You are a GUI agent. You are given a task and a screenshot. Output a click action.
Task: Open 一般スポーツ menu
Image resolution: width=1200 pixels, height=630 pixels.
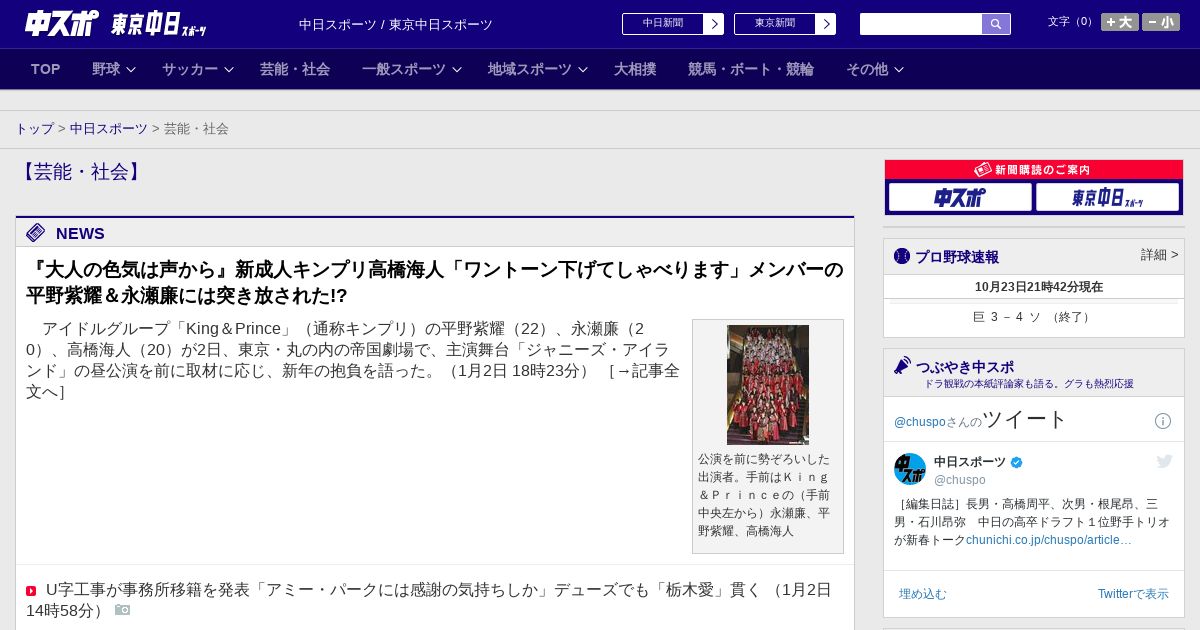pyautogui.click(x=404, y=69)
